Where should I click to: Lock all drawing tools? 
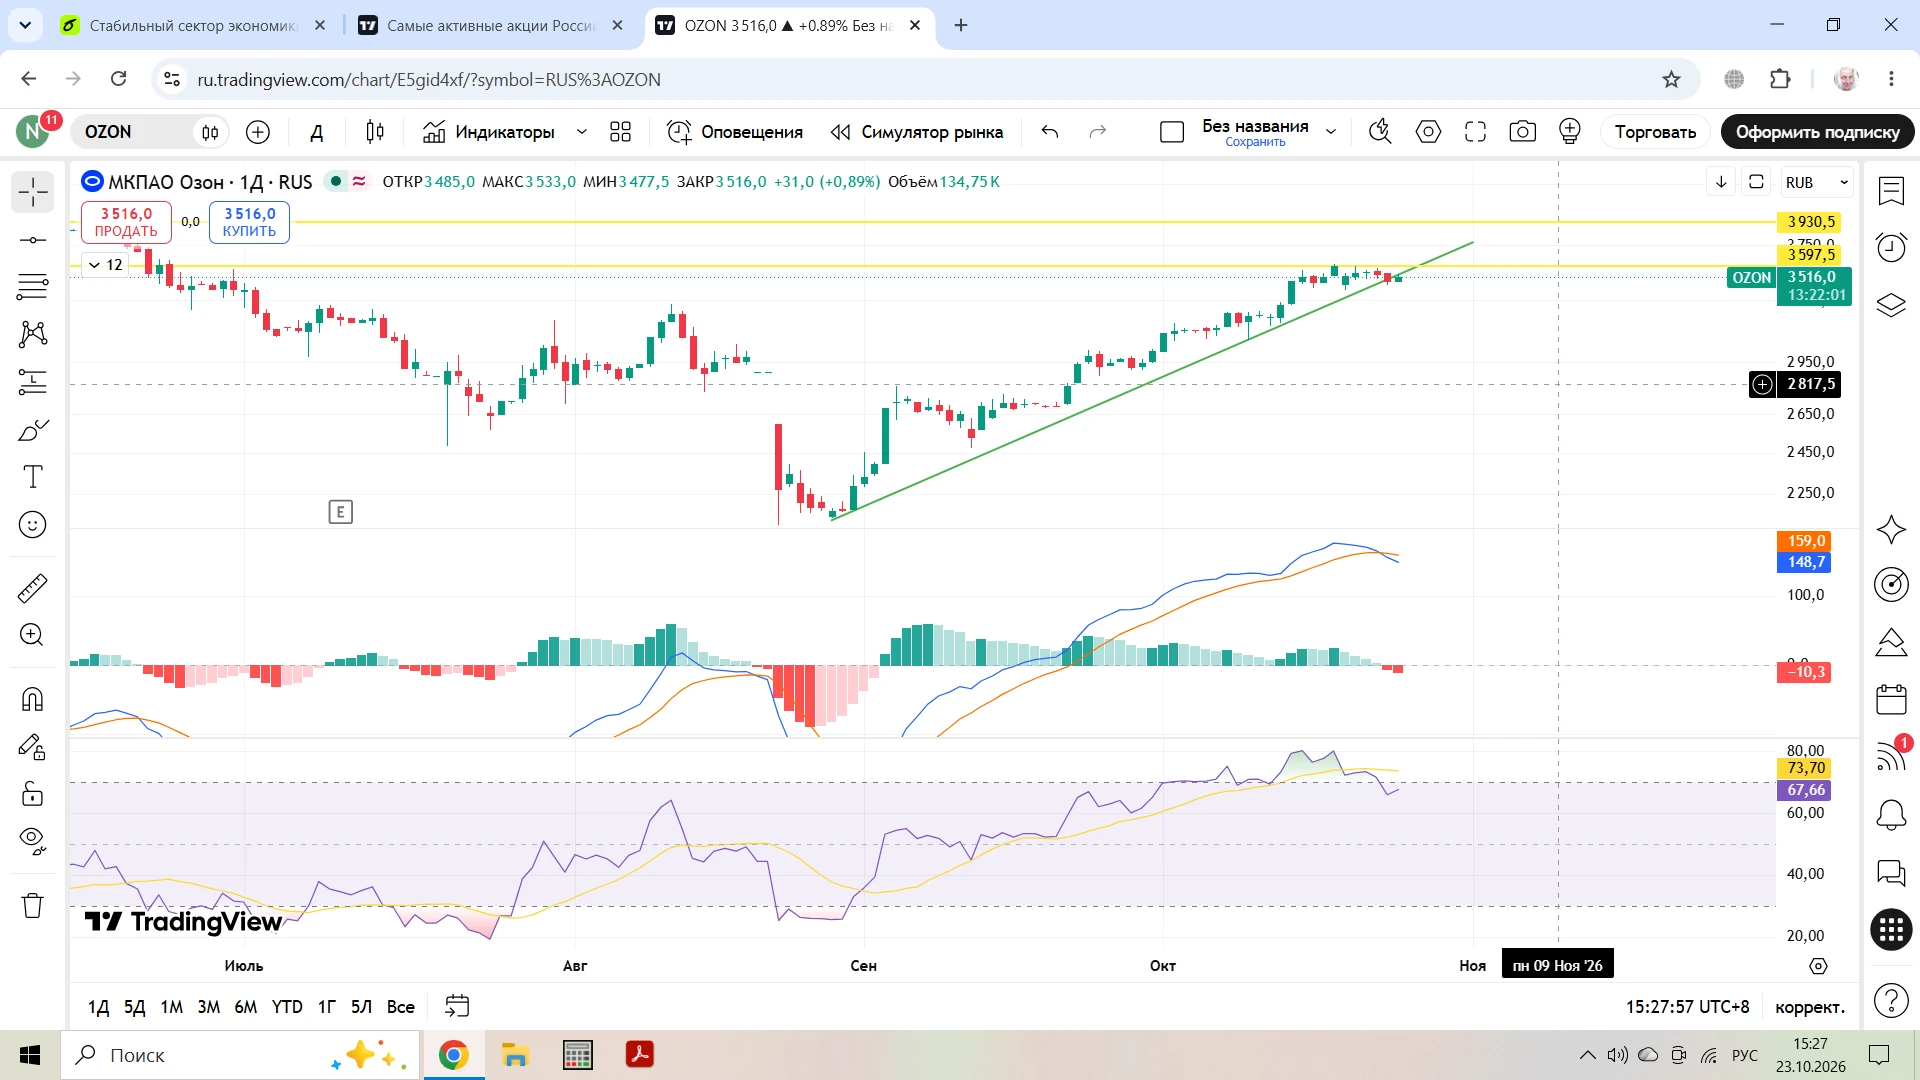(x=33, y=794)
